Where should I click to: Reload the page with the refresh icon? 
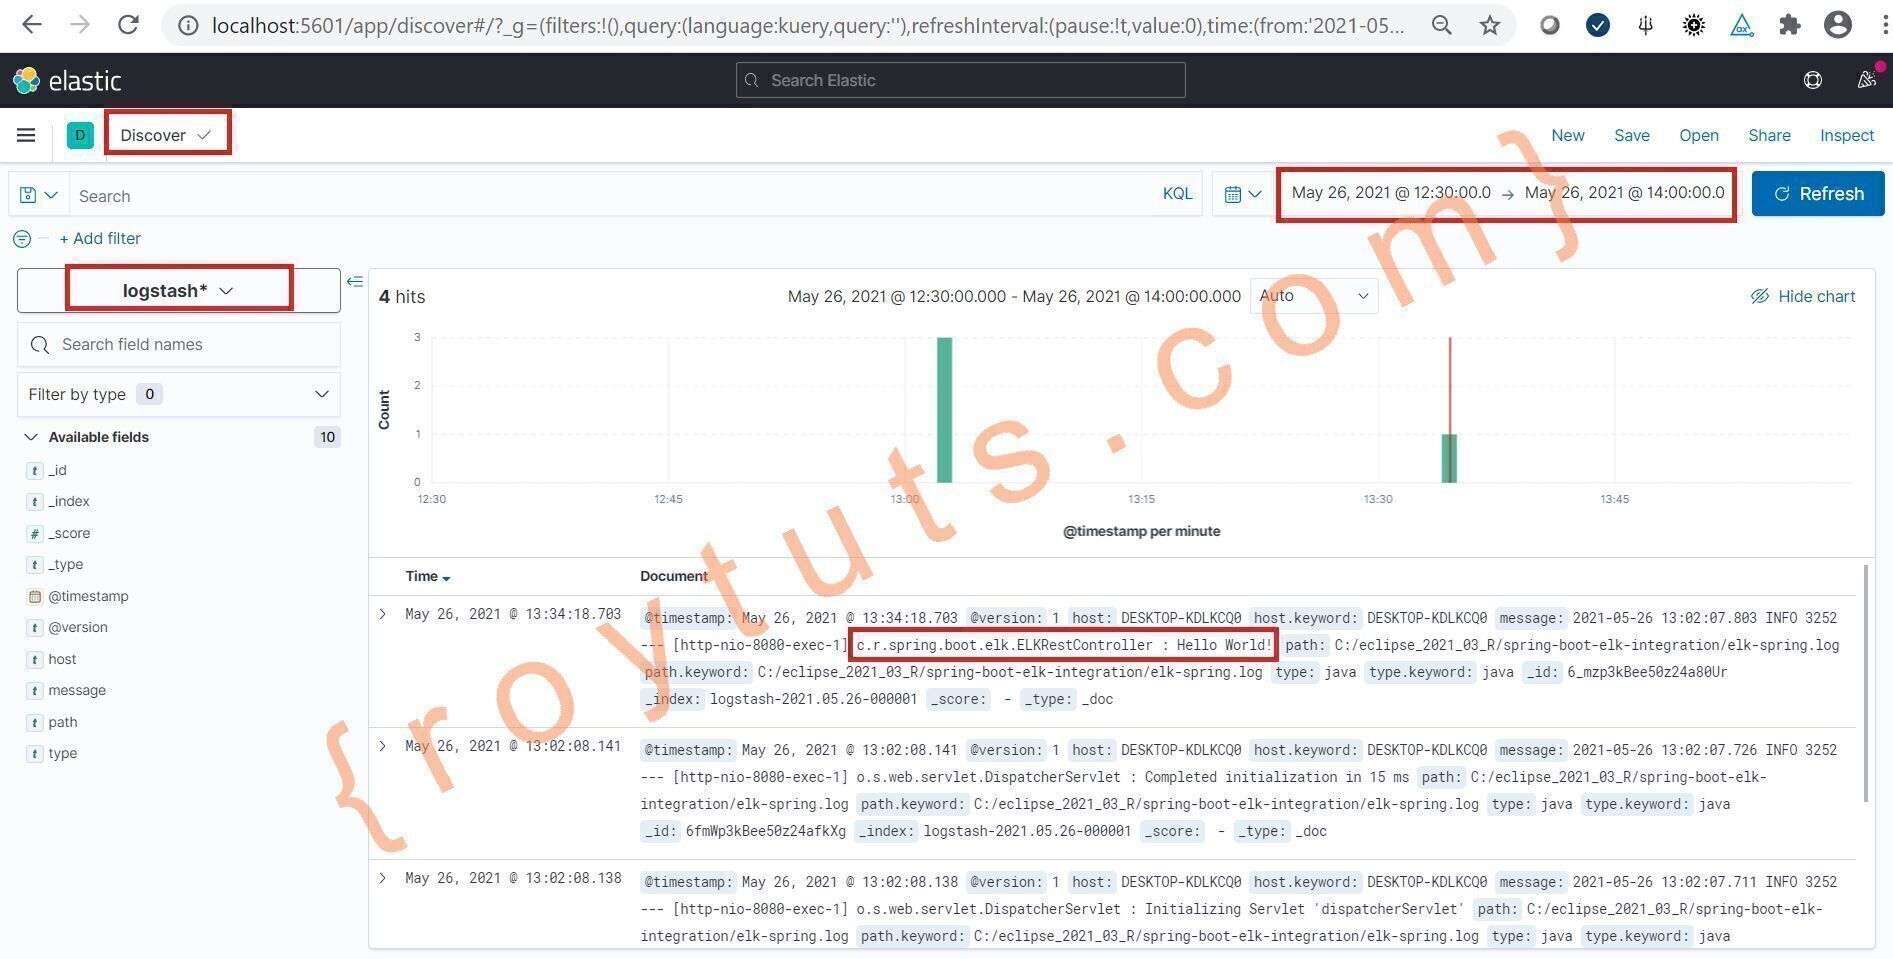[128, 25]
